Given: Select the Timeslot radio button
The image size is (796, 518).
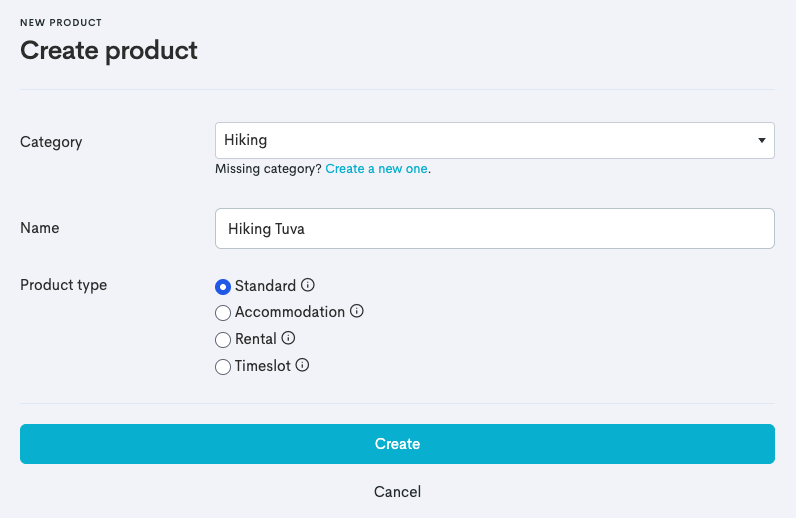Looking at the screenshot, I should (x=223, y=367).
